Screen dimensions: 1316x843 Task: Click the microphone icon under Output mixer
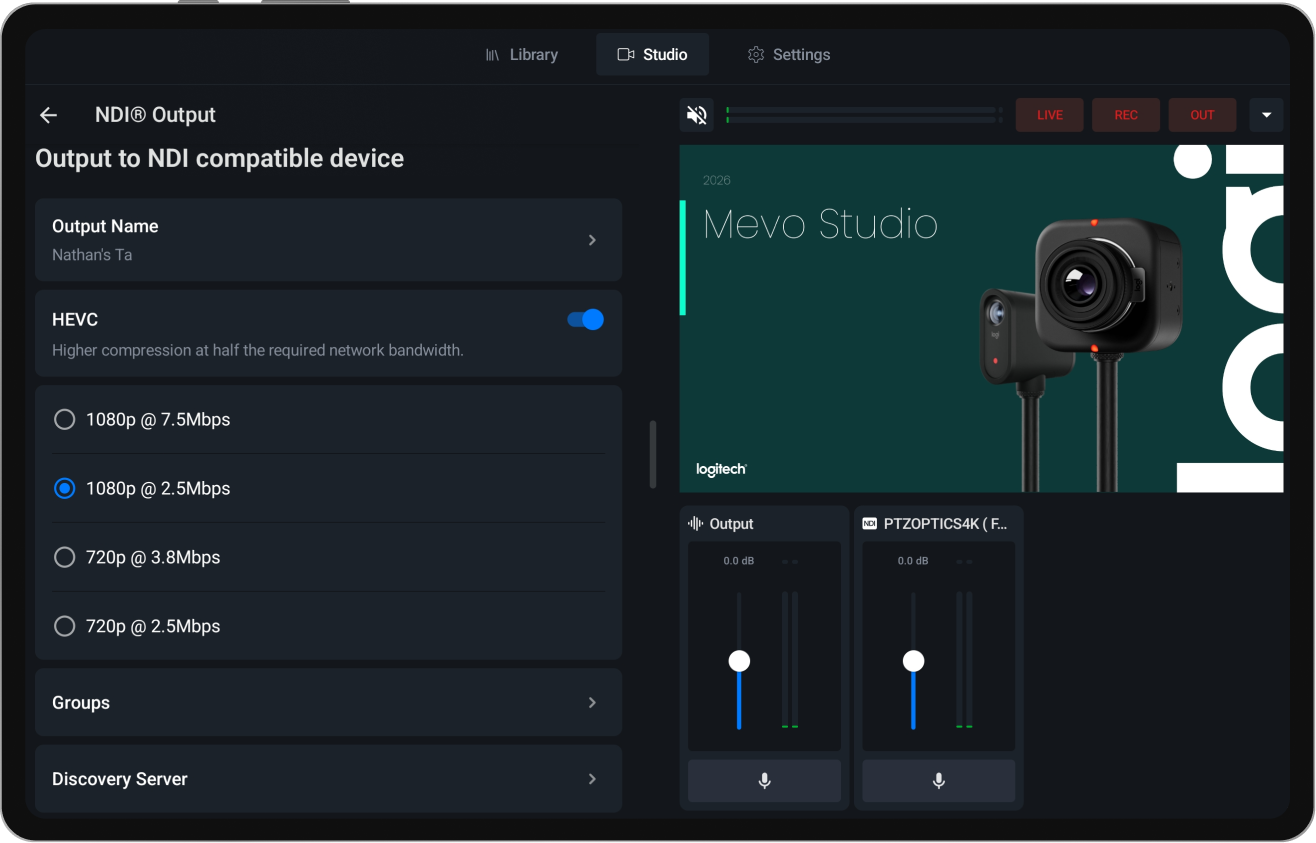click(x=764, y=781)
